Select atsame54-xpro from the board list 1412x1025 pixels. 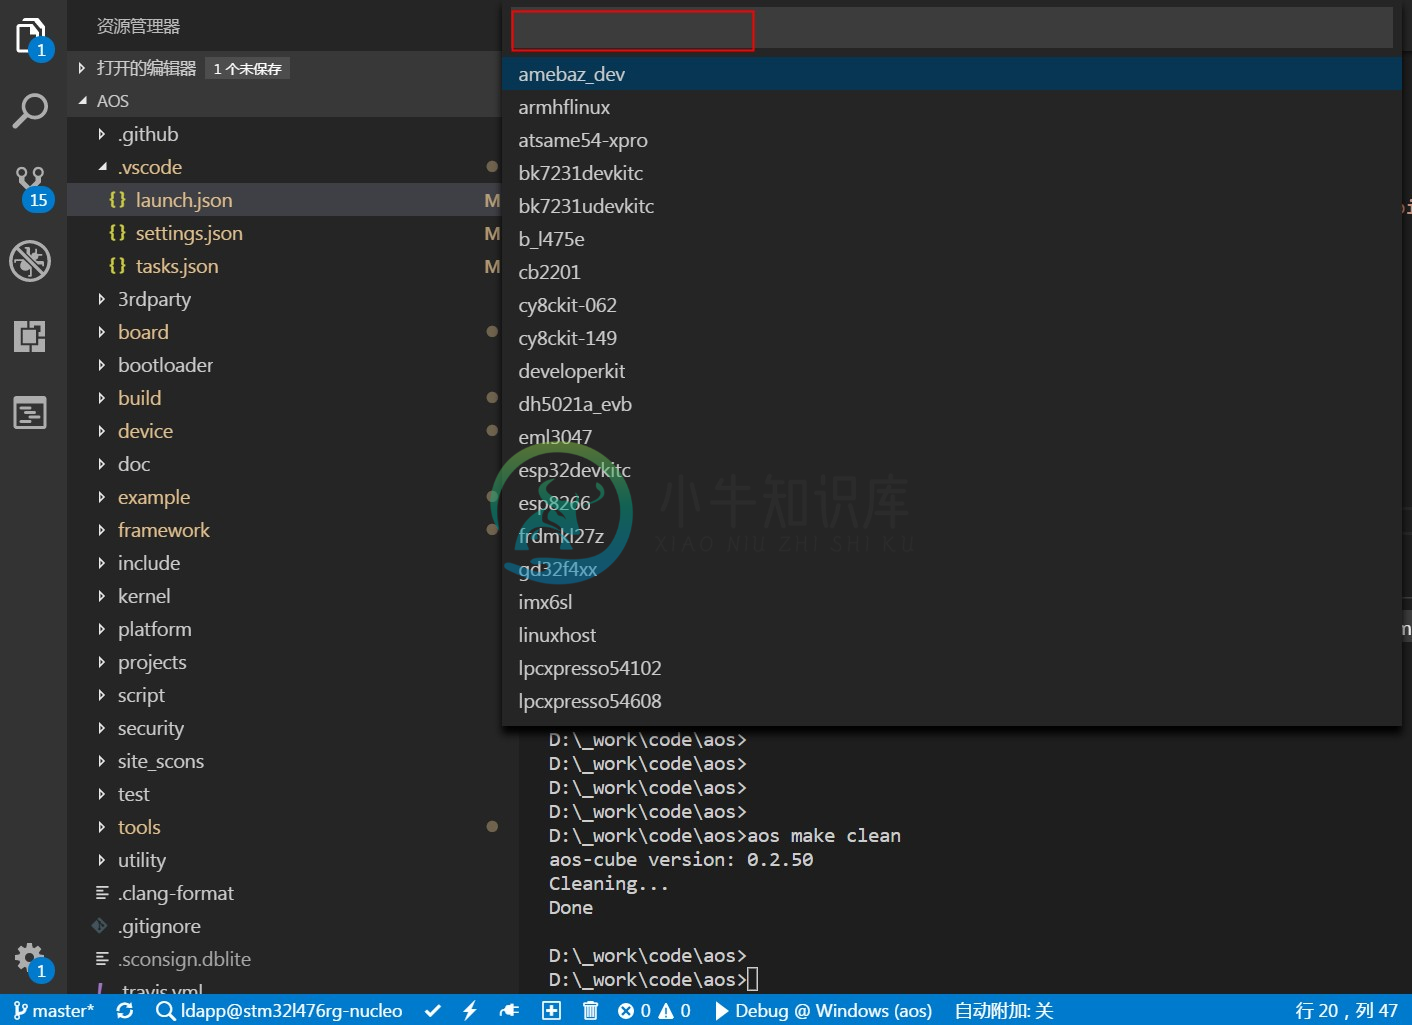coord(951,140)
